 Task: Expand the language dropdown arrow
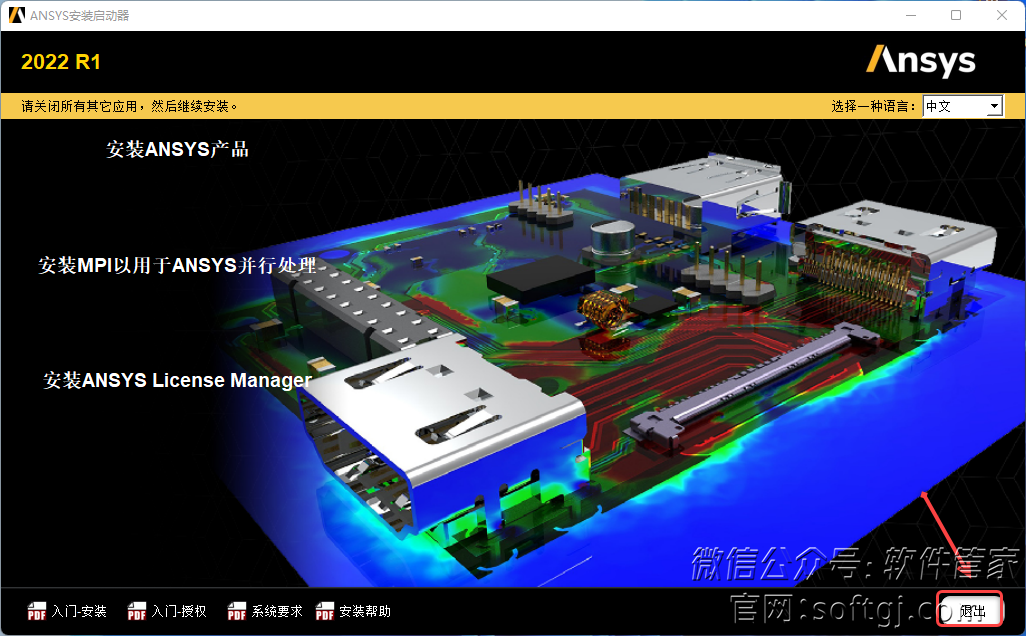994,106
